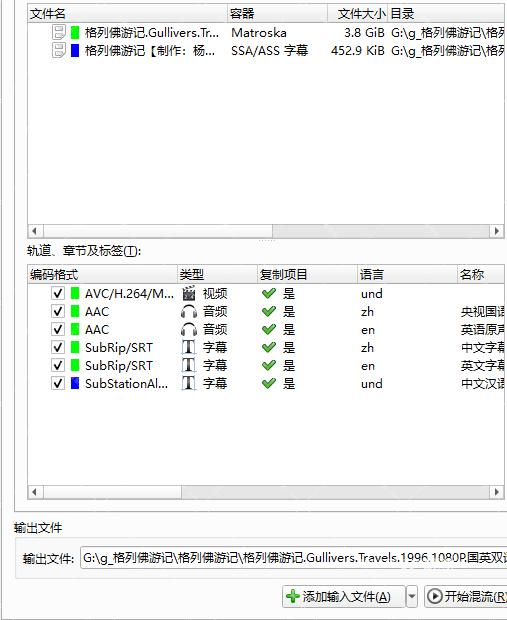Uncheck the AVC/H.264 video track checkbox

[58, 293]
